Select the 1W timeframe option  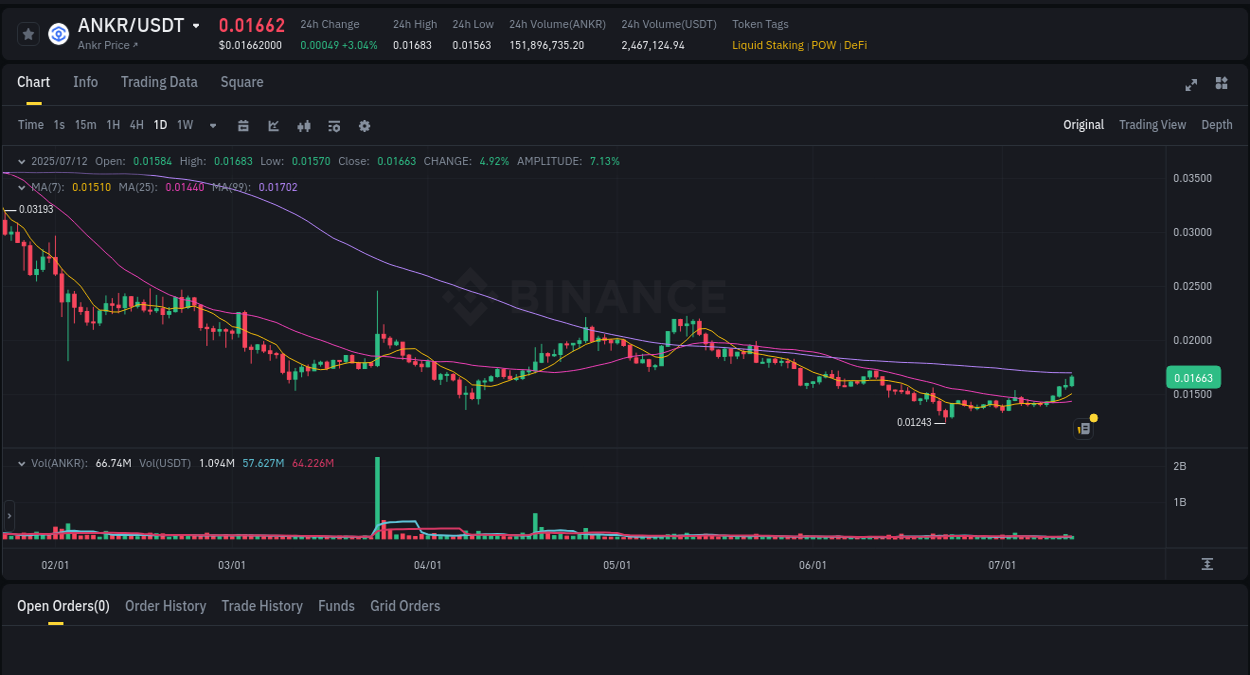point(184,125)
